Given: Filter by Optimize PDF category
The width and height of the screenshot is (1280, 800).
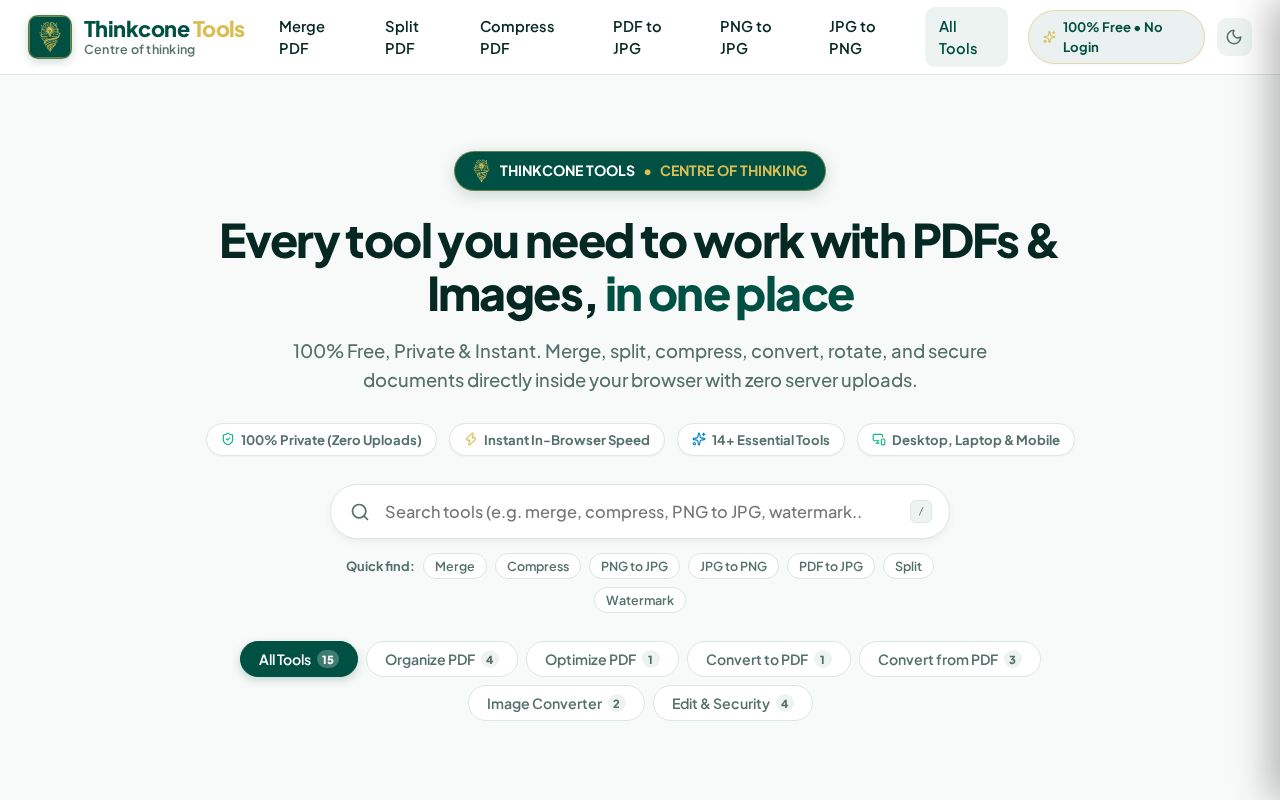Looking at the screenshot, I should point(602,659).
